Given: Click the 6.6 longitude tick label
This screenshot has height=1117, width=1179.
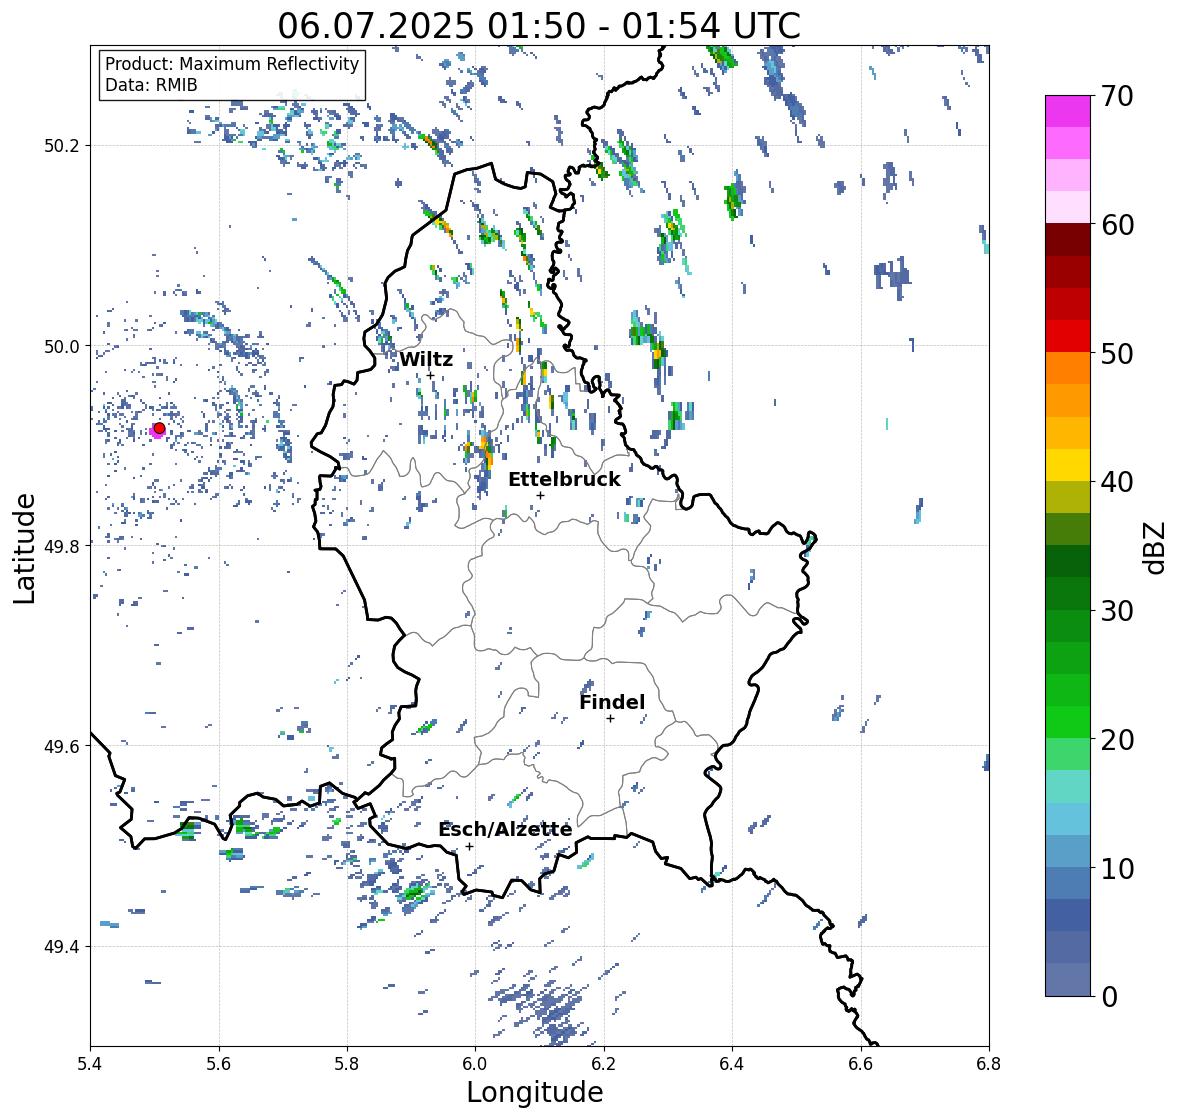Looking at the screenshot, I should pyautogui.click(x=861, y=1064).
